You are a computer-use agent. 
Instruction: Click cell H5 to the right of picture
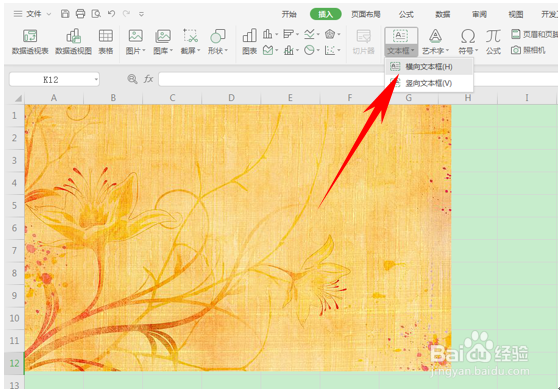click(474, 205)
